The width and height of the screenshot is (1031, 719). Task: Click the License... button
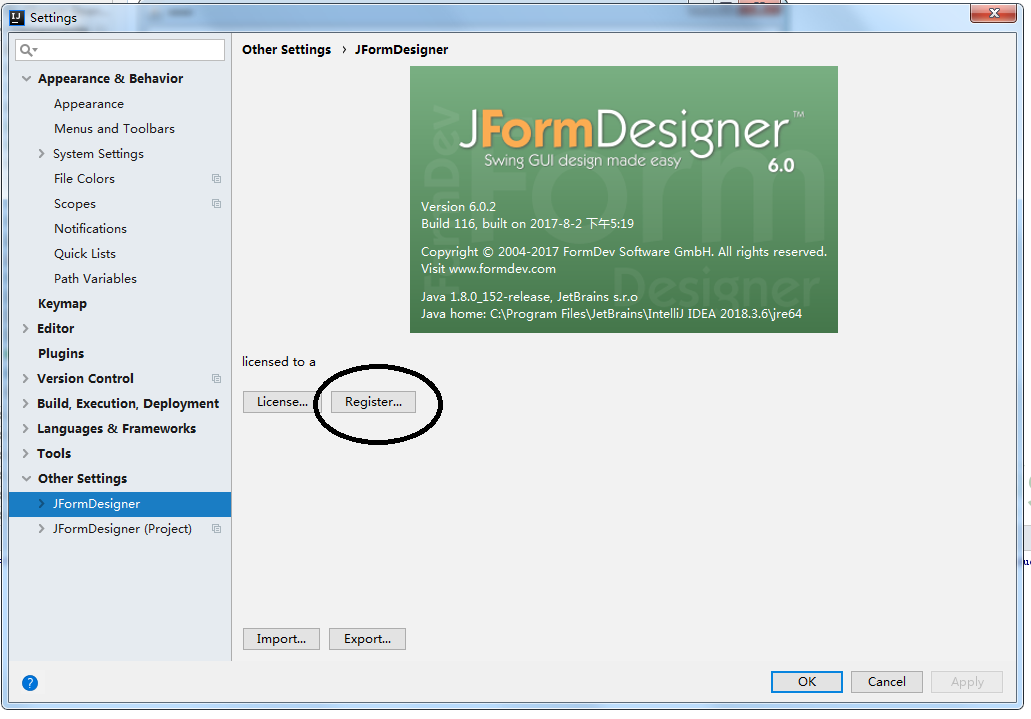[282, 402]
